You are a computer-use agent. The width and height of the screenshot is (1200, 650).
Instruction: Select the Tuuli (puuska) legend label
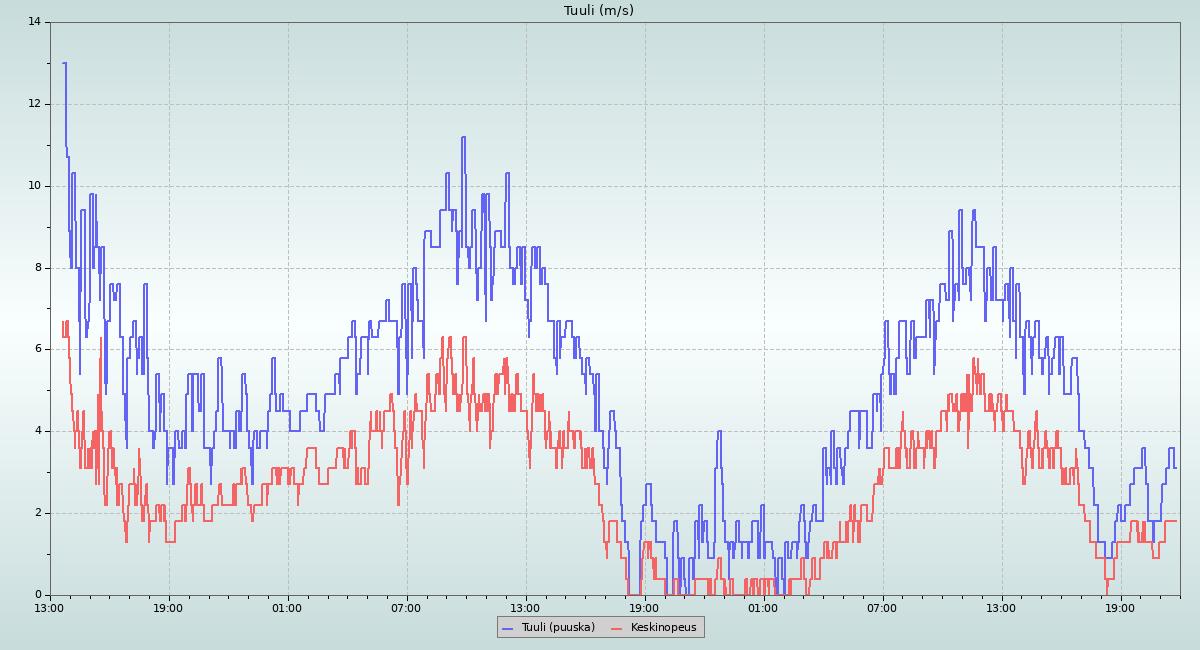(558, 628)
